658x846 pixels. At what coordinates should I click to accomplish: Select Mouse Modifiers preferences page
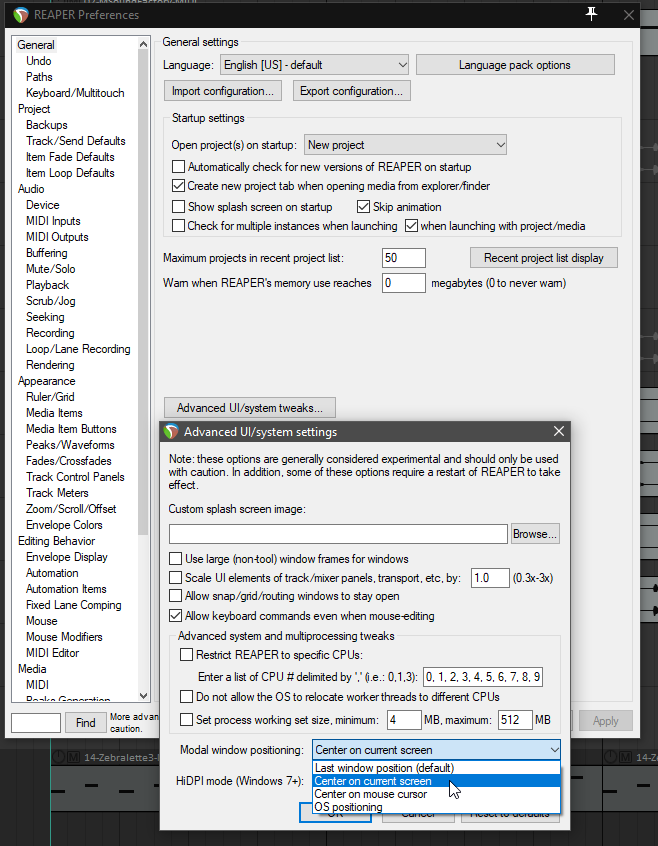click(64, 637)
